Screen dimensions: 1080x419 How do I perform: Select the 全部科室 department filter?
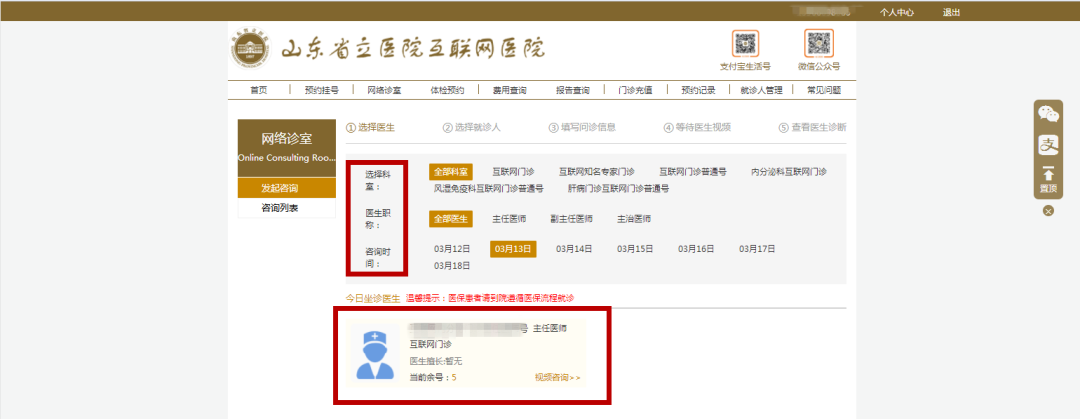tap(450, 172)
